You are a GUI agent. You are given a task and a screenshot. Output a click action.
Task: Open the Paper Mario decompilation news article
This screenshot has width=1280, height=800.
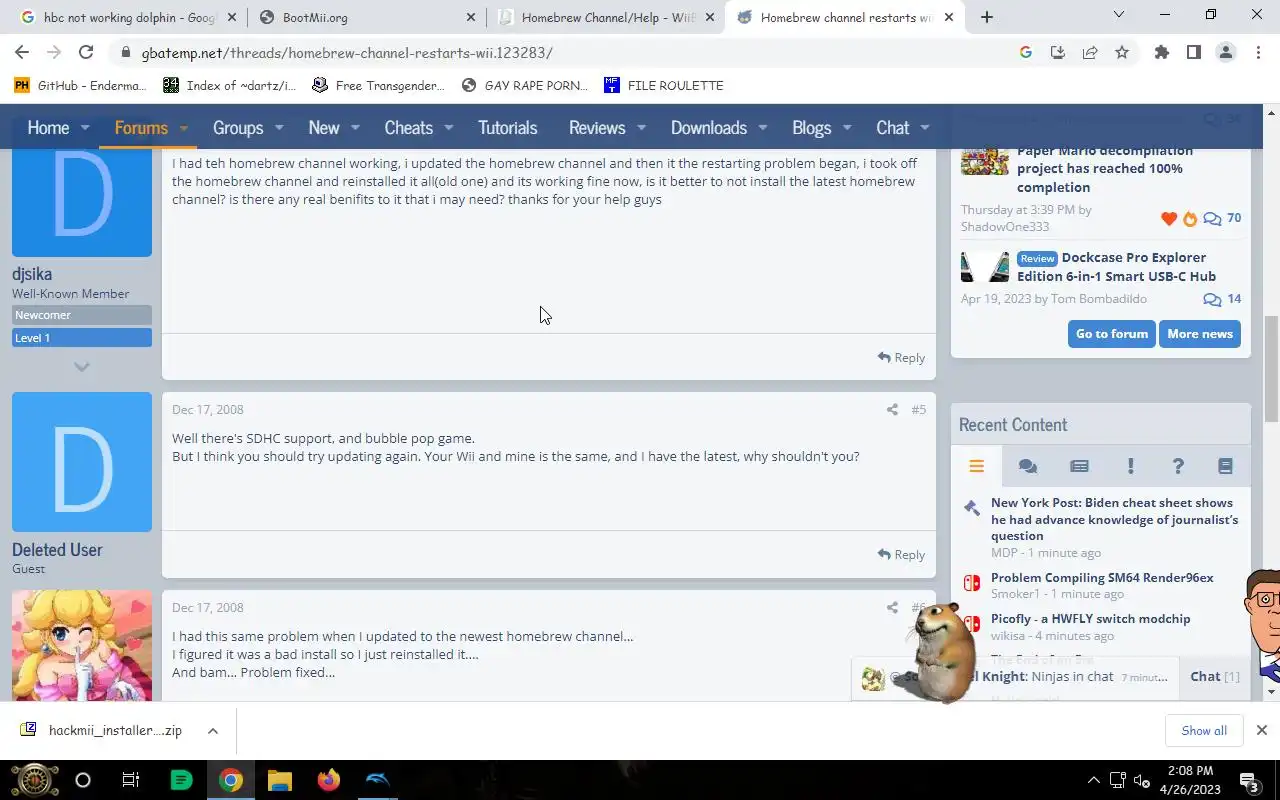click(1105, 168)
